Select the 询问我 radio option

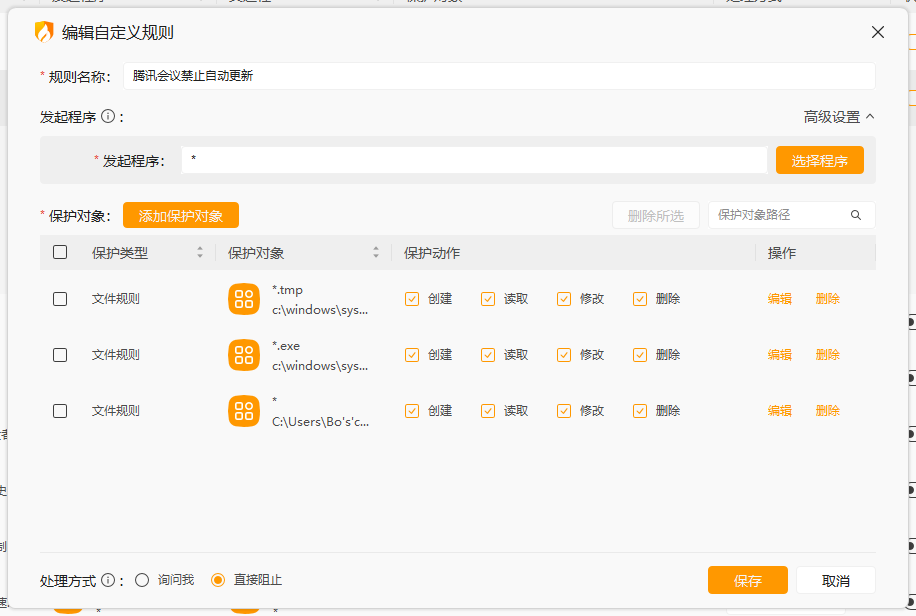click(x=142, y=580)
